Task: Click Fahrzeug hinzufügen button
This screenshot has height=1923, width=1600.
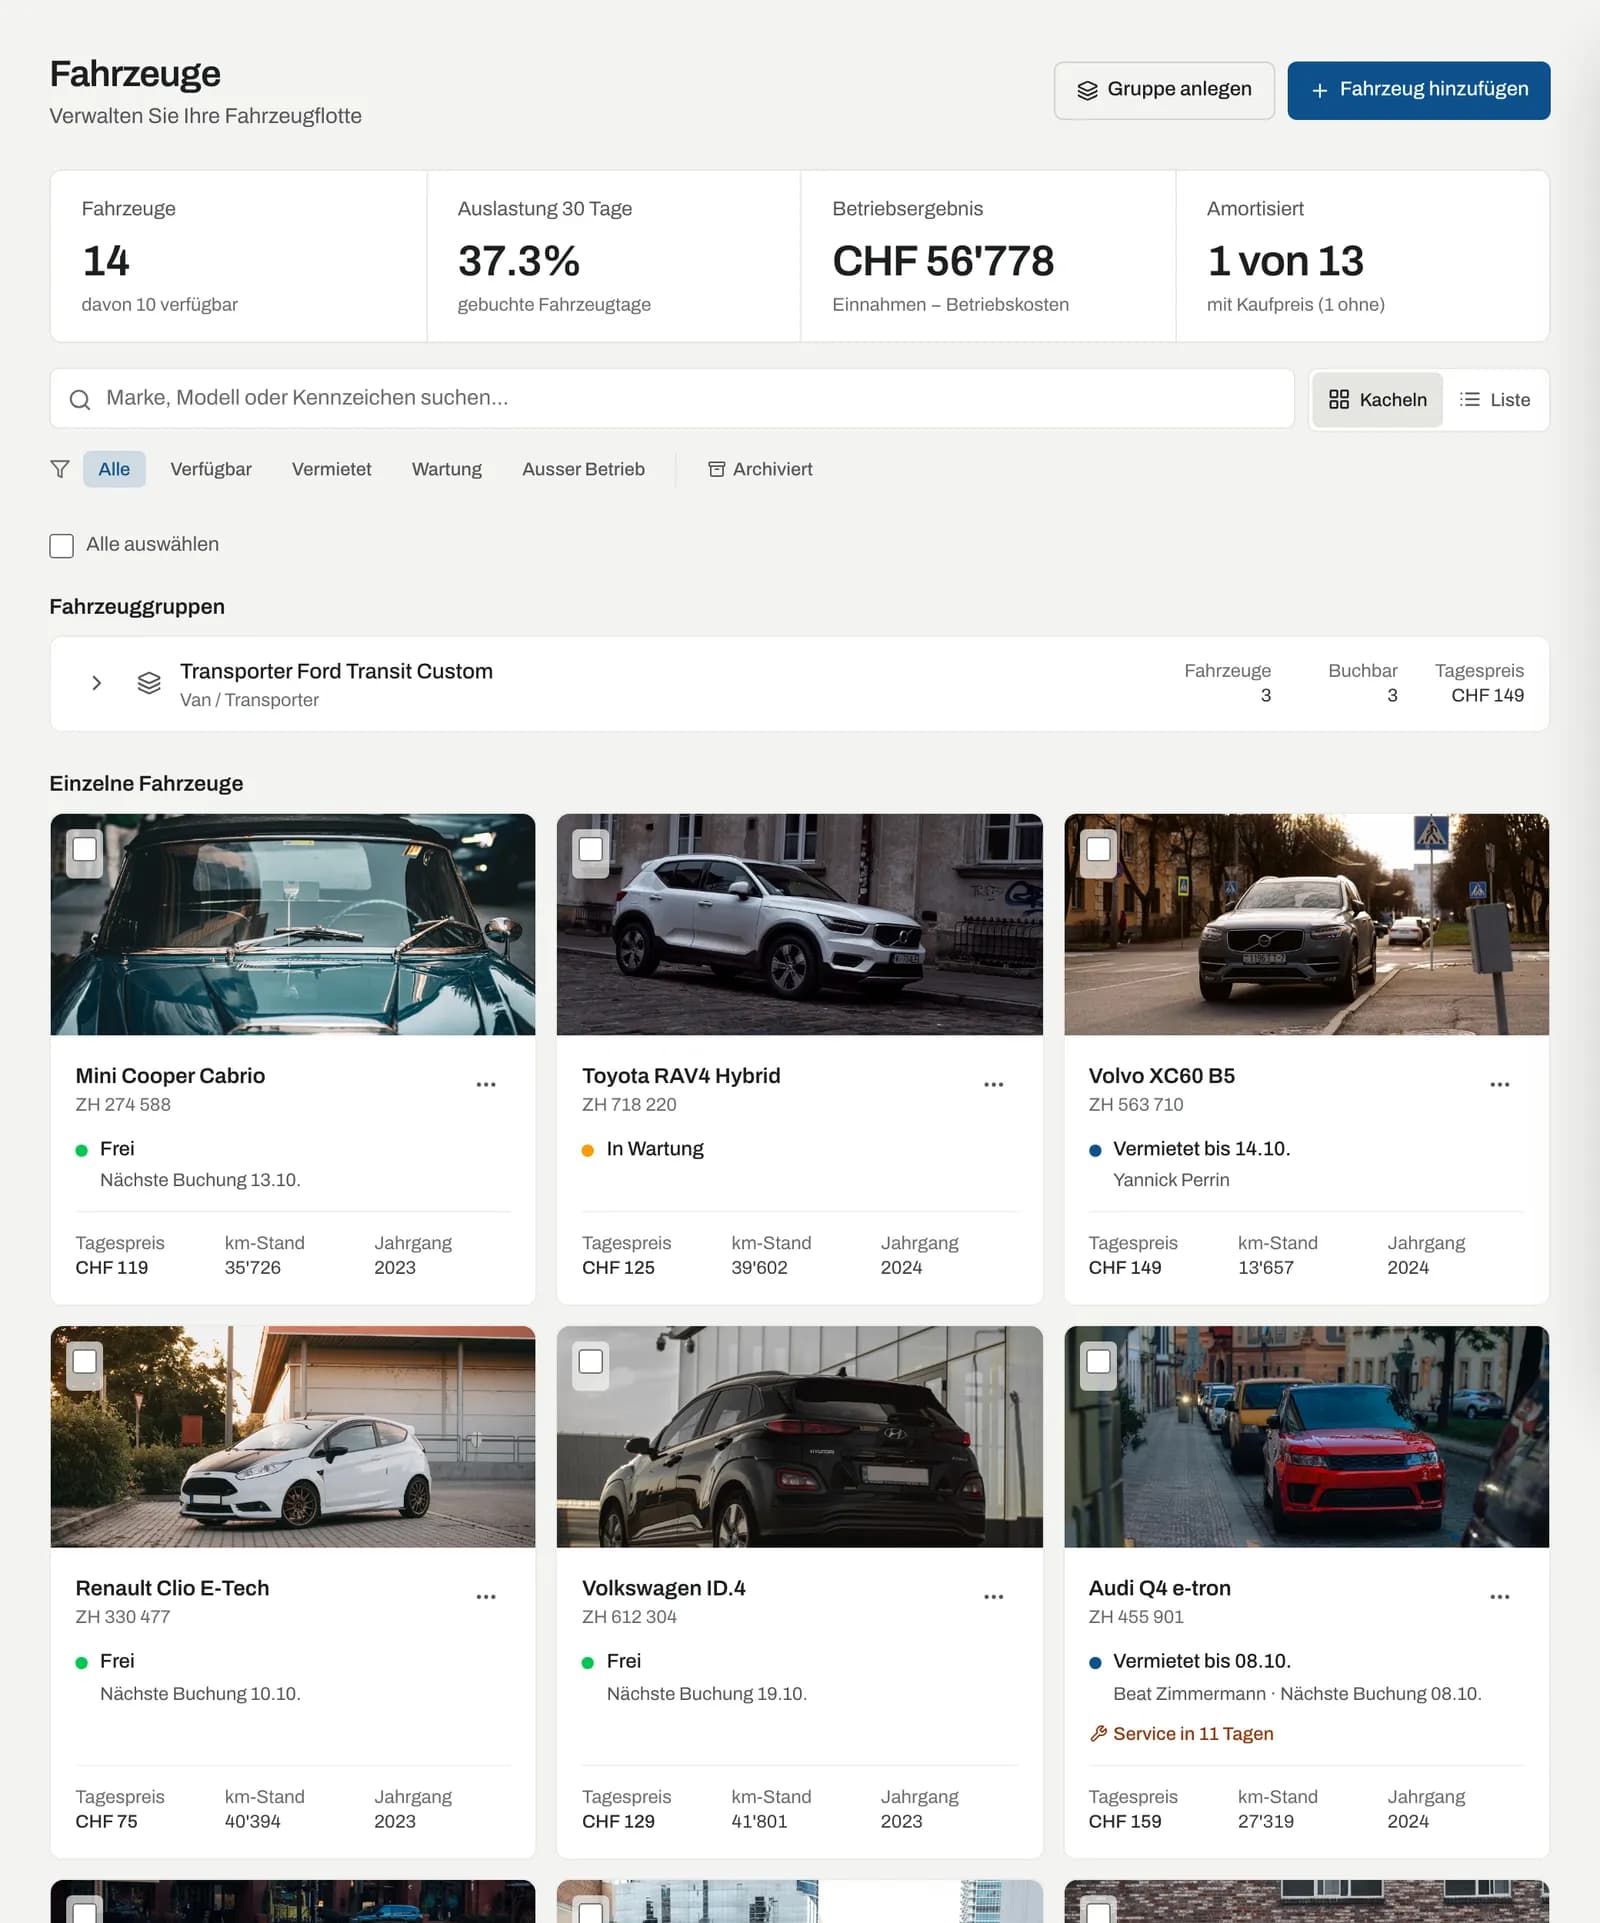Action: click(x=1419, y=90)
